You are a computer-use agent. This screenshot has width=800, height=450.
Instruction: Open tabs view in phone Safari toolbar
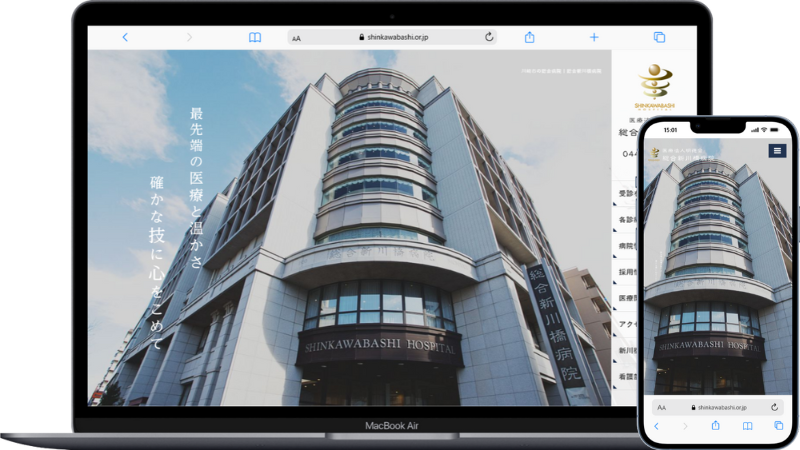click(x=777, y=426)
